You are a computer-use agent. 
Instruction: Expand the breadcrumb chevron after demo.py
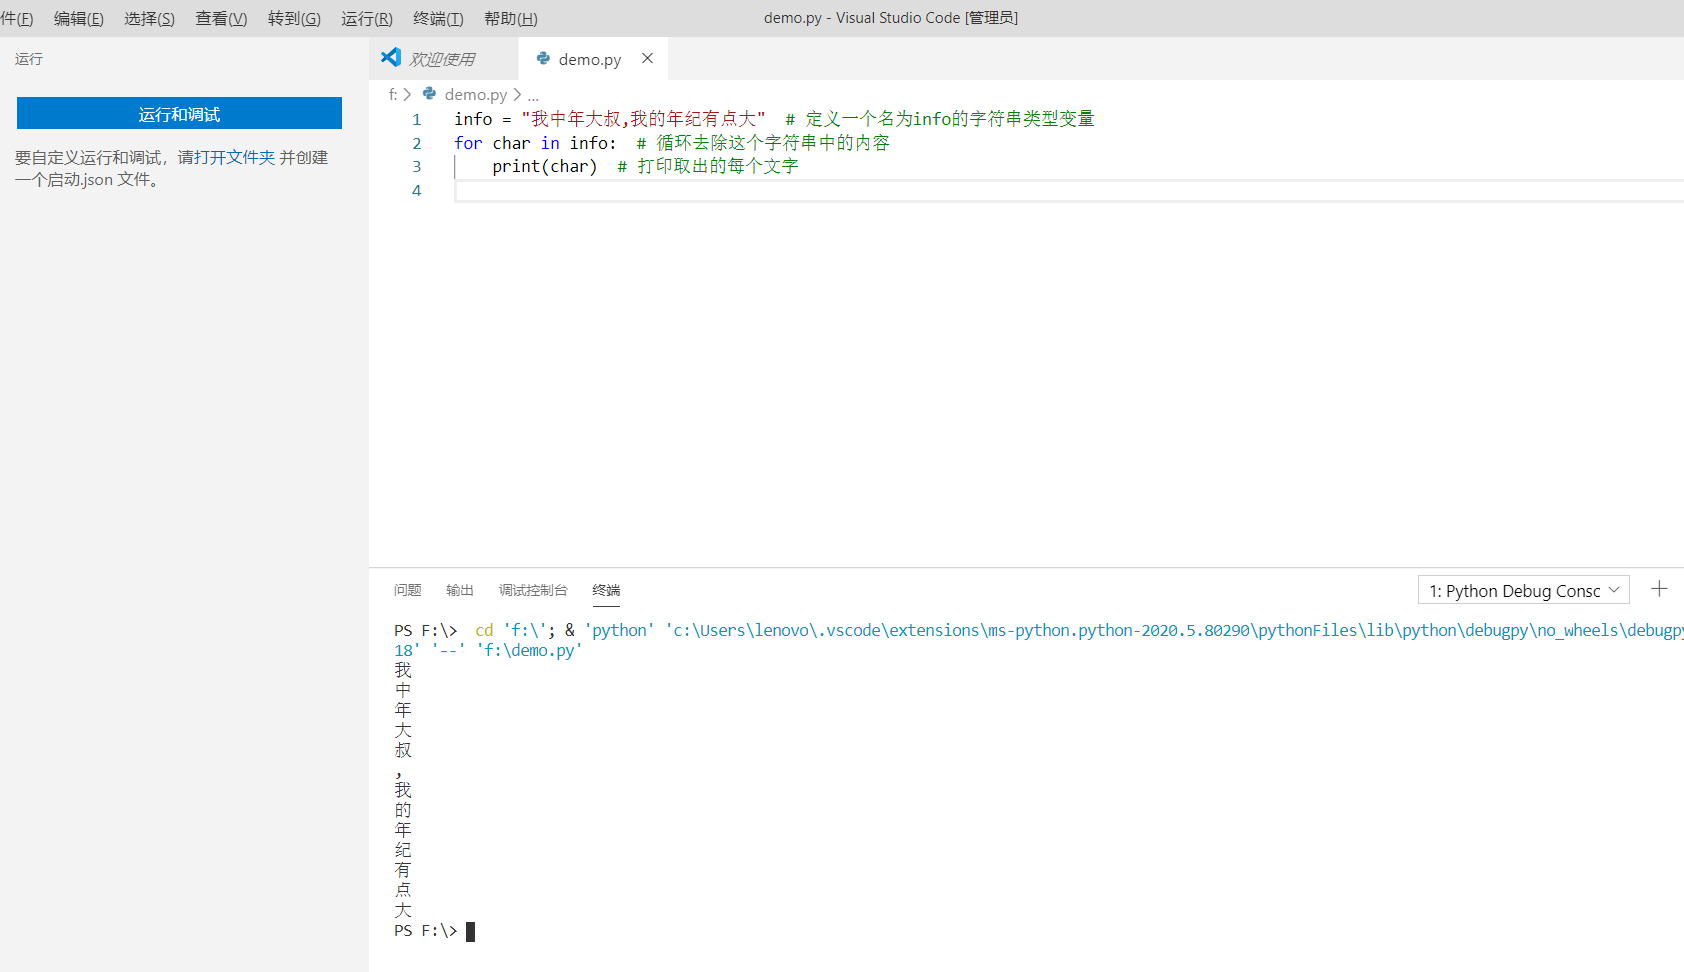517,94
